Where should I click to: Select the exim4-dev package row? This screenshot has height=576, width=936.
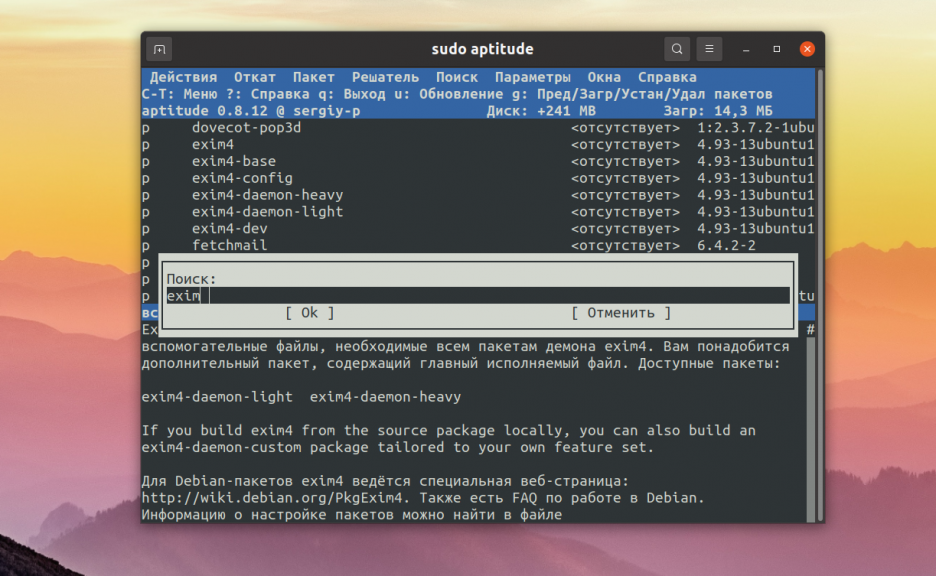478,228
